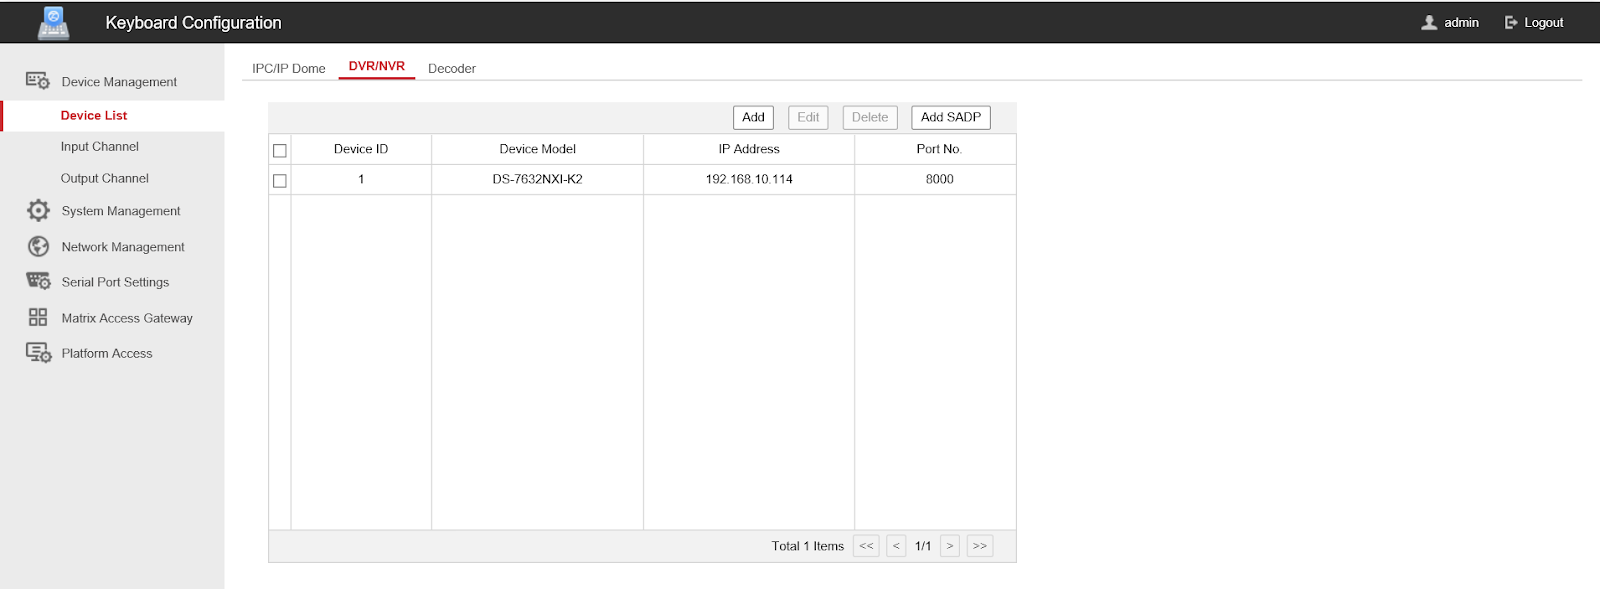Click the Serial Port Settings icon
This screenshot has height=589, width=1600.
38,282
